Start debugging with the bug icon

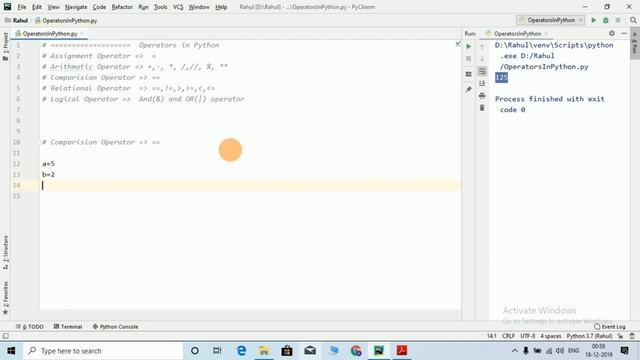click(606, 20)
